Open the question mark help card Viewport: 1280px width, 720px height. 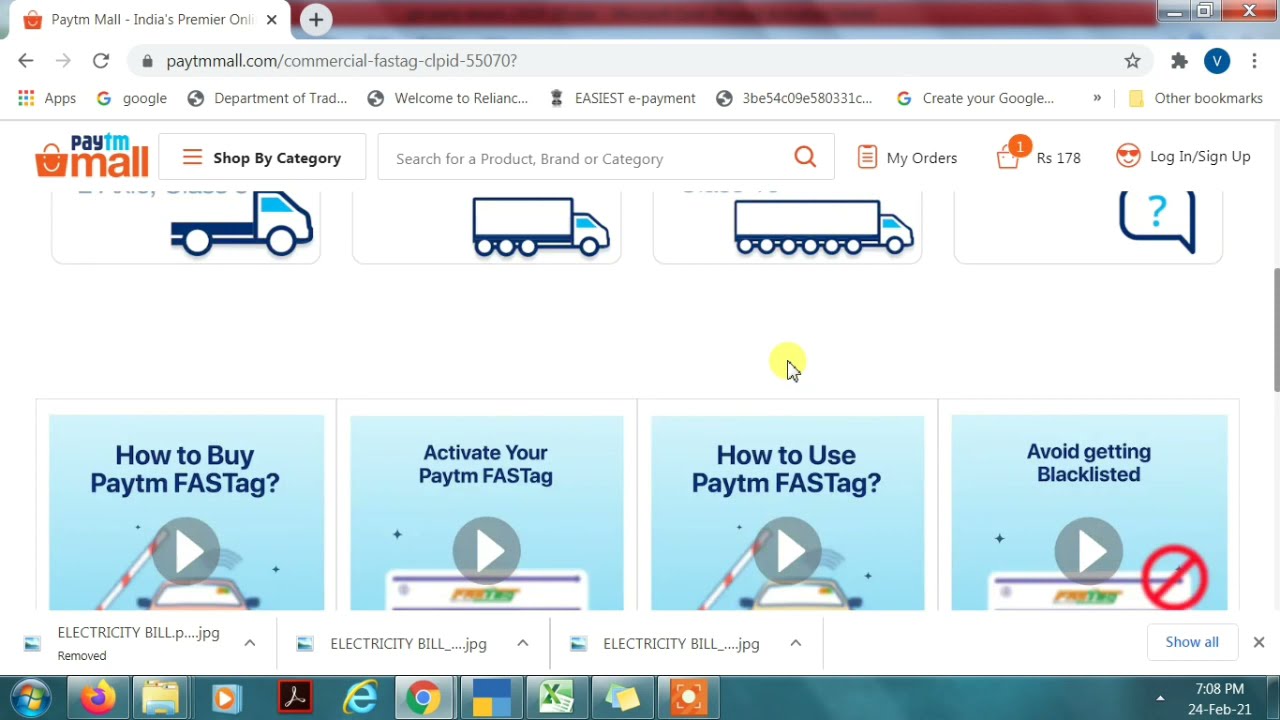click(1088, 226)
